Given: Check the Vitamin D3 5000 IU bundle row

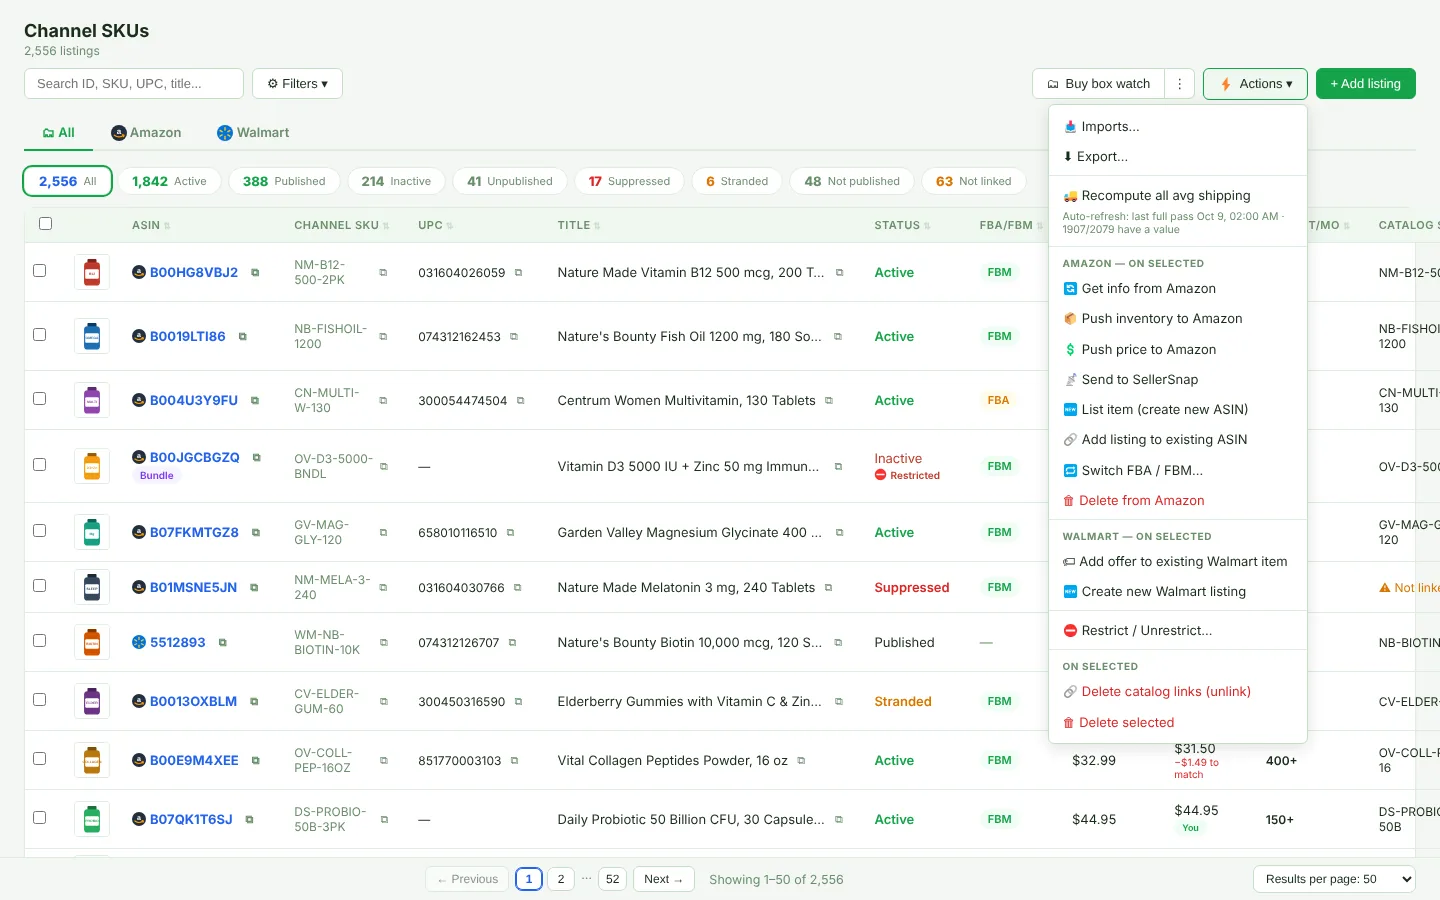Looking at the screenshot, I should pos(40,465).
